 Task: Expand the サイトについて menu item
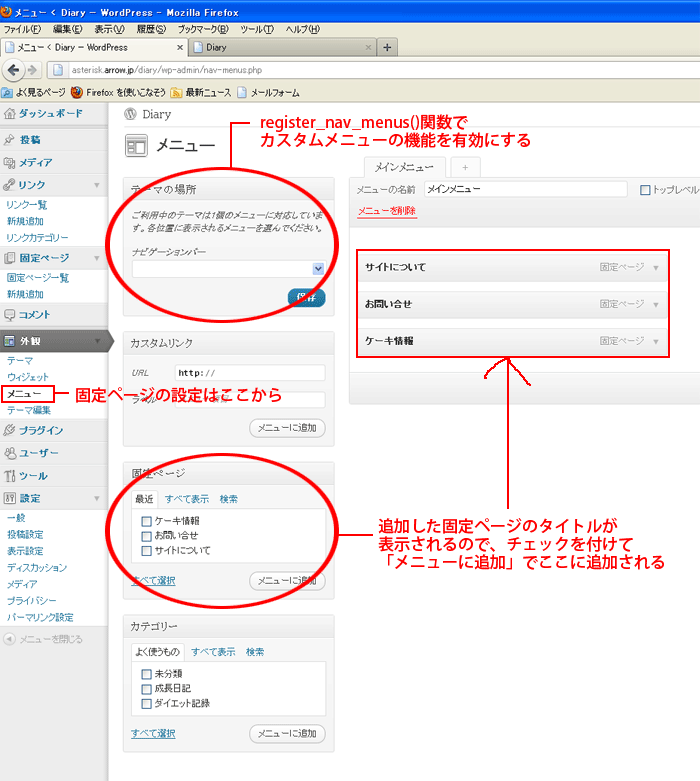656,268
